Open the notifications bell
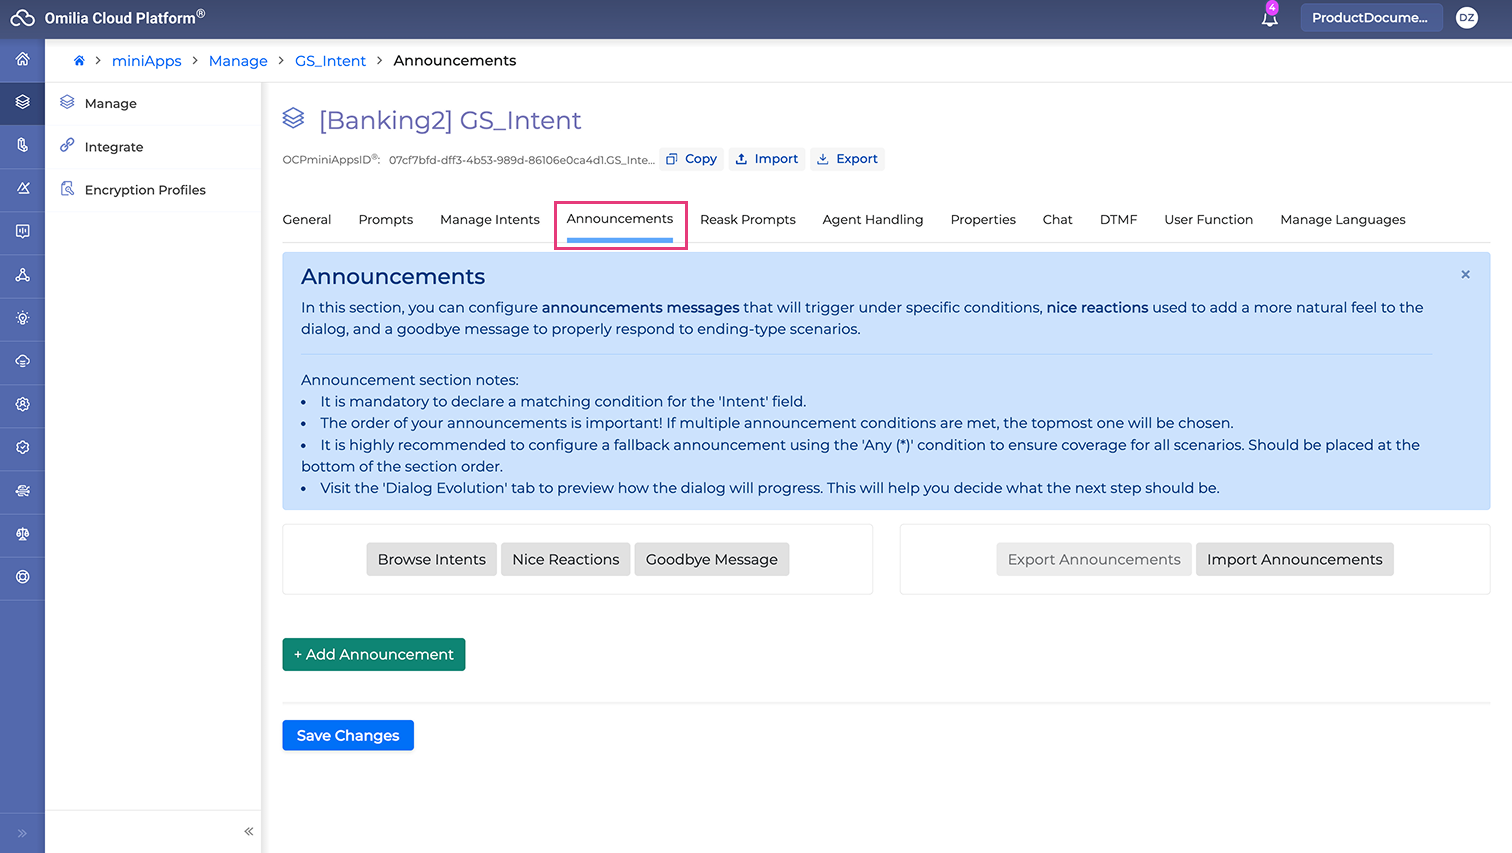This screenshot has height=853, width=1512. (x=1269, y=18)
